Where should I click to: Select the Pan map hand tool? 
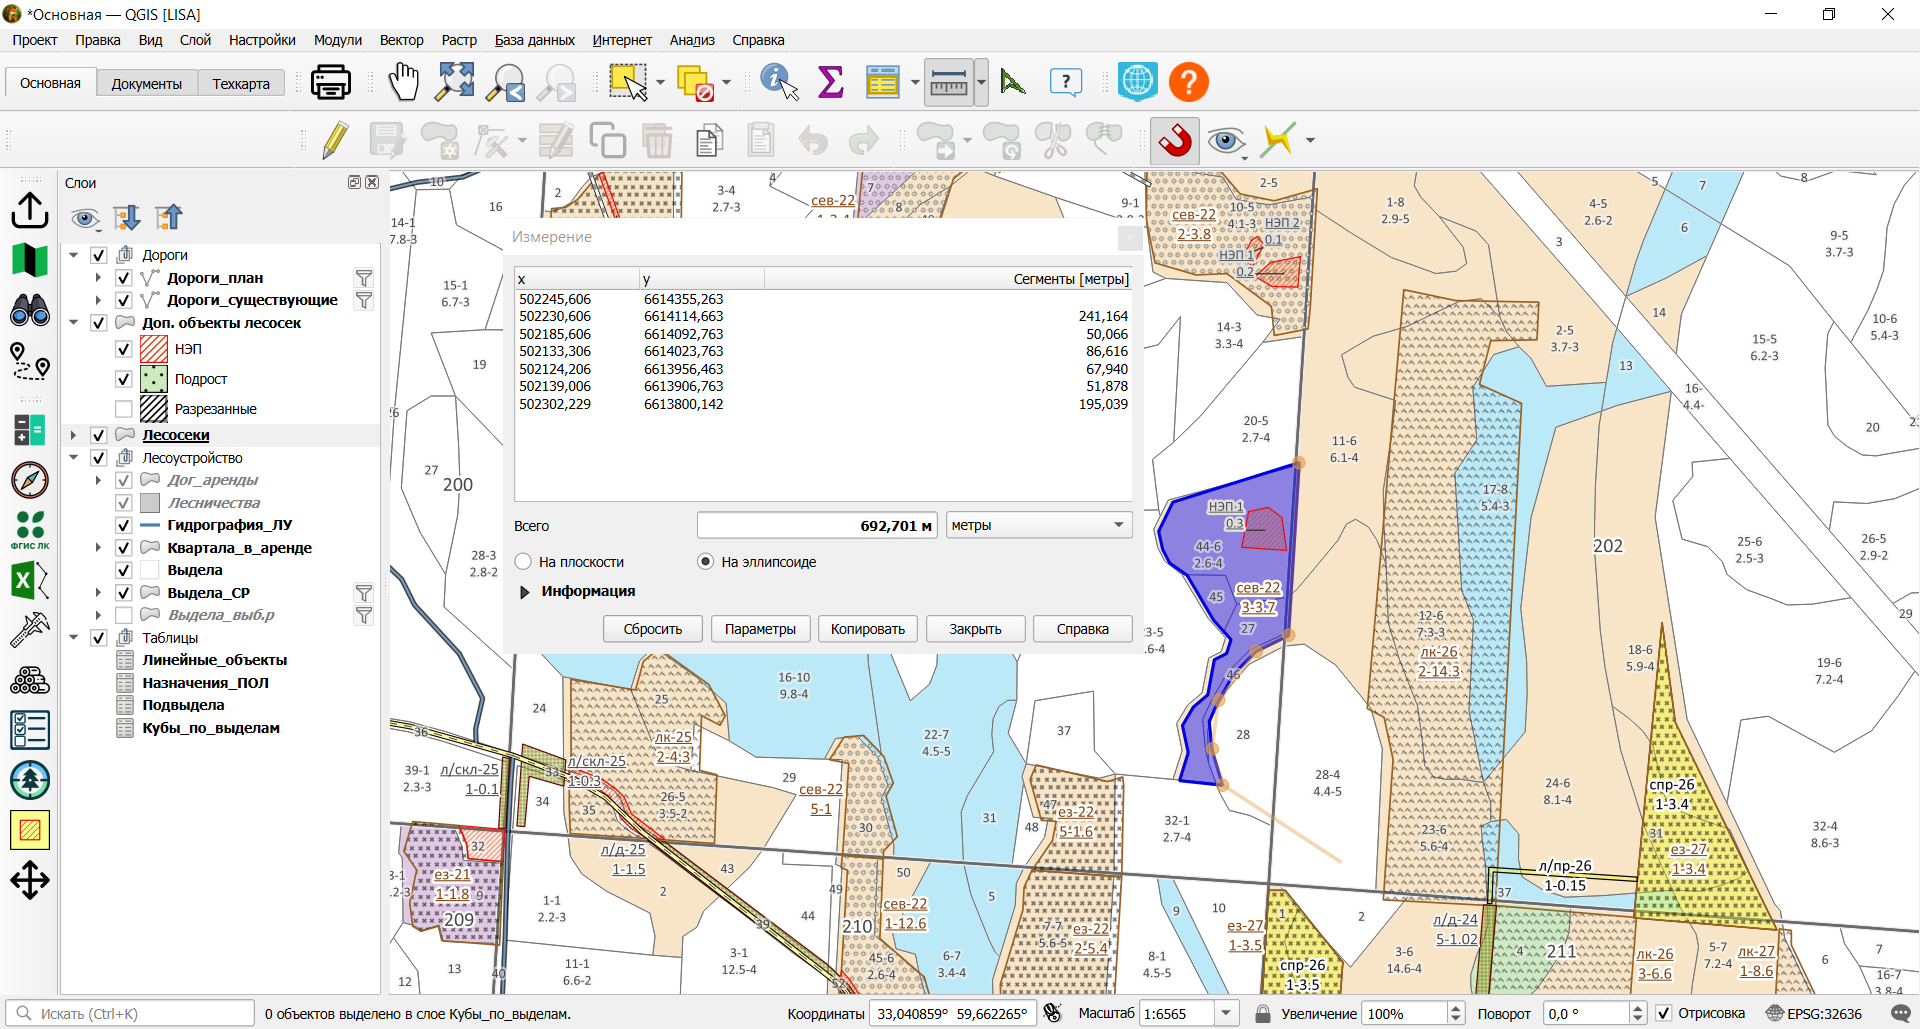click(403, 82)
